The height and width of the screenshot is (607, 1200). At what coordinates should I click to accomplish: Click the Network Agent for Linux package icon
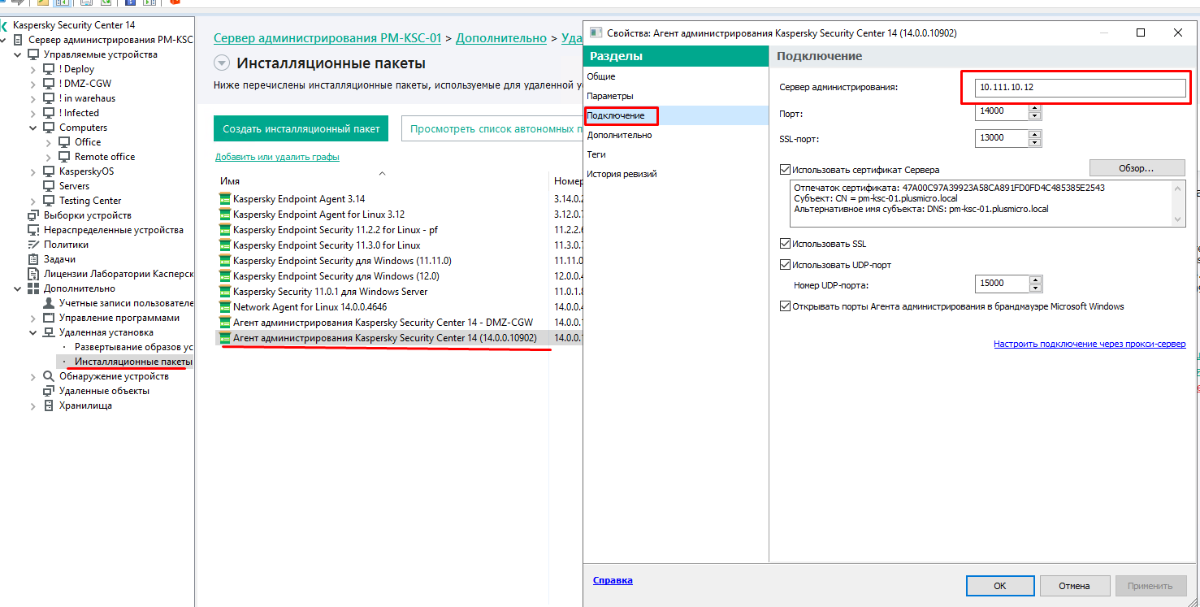click(x=225, y=307)
